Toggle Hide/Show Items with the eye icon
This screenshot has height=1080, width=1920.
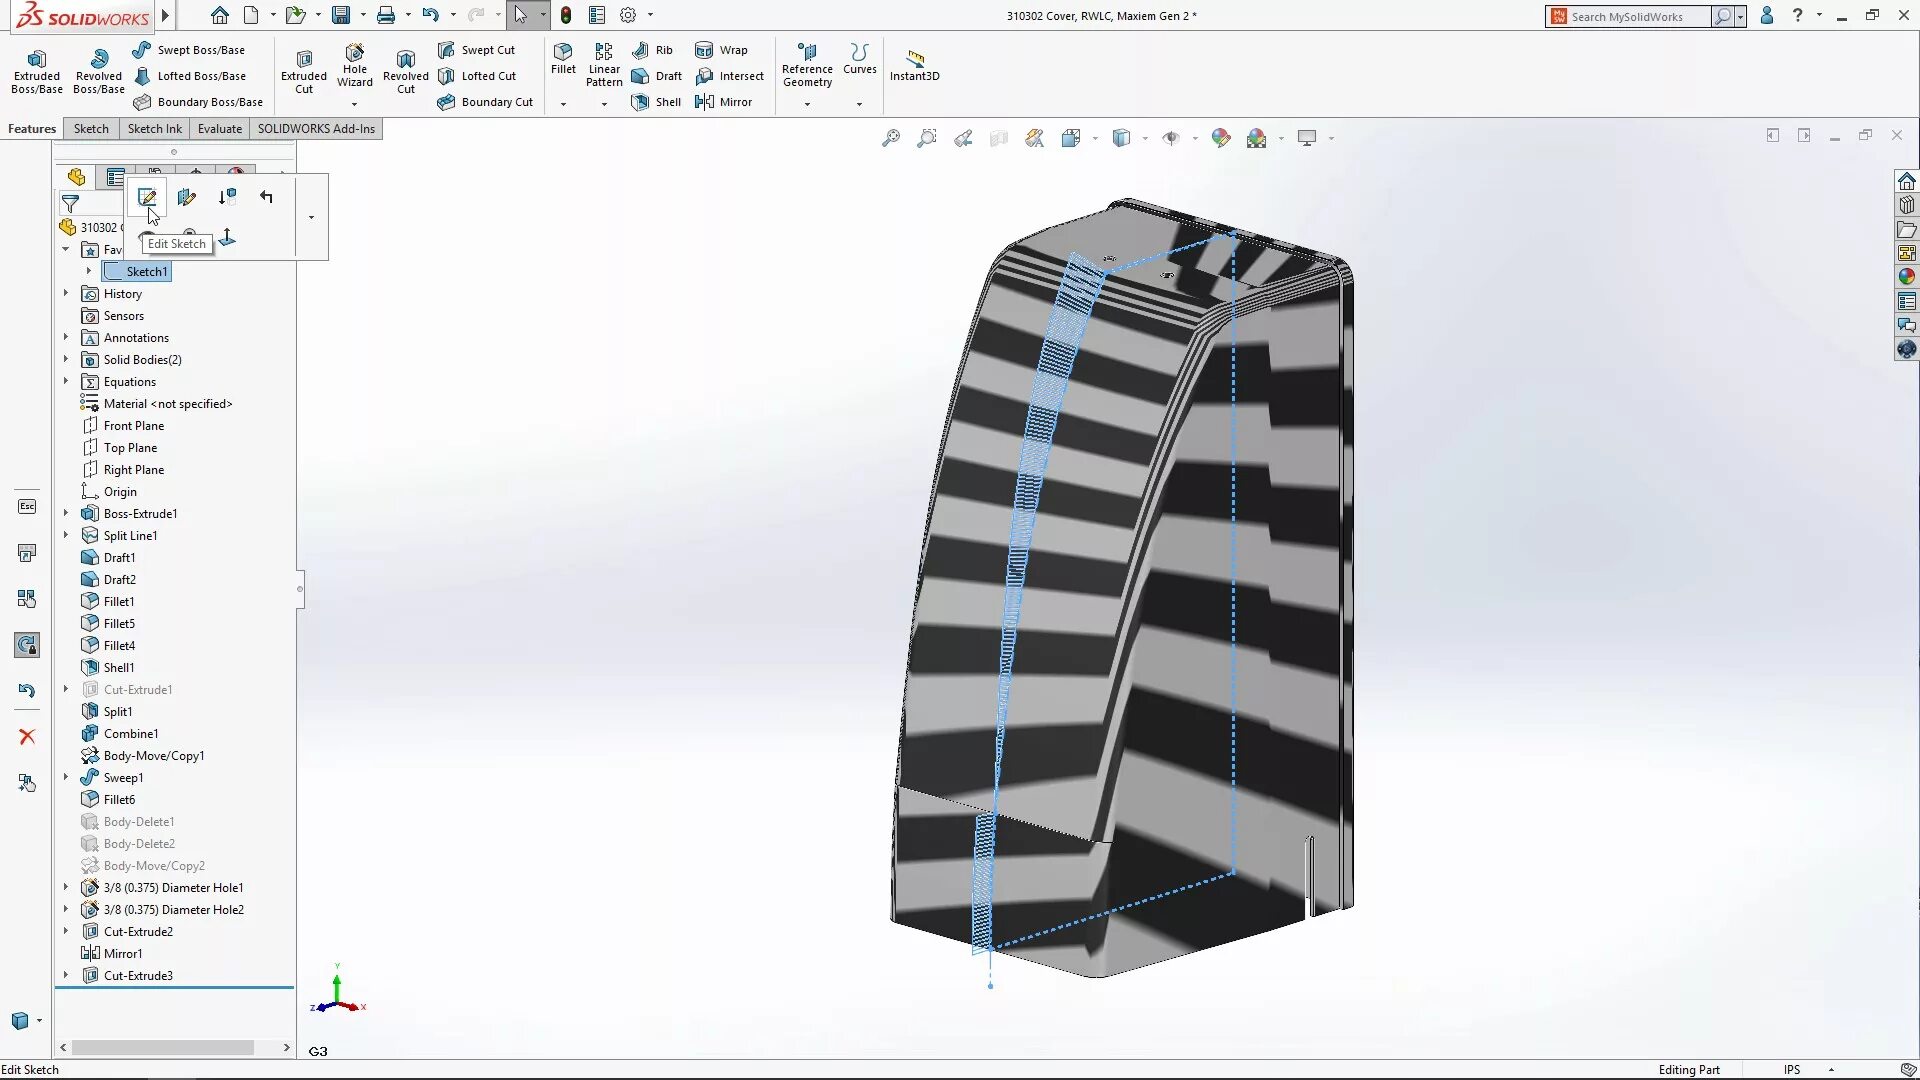click(1172, 137)
